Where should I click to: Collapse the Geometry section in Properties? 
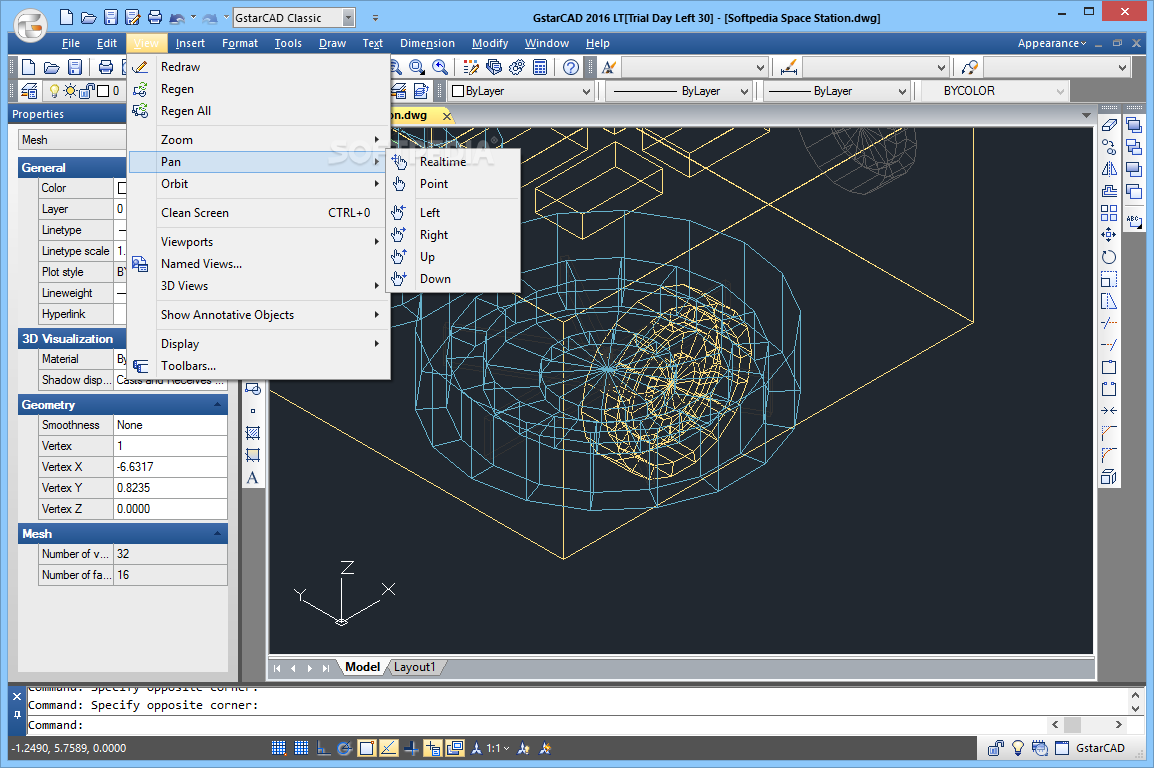pyautogui.click(x=217, y=405)
